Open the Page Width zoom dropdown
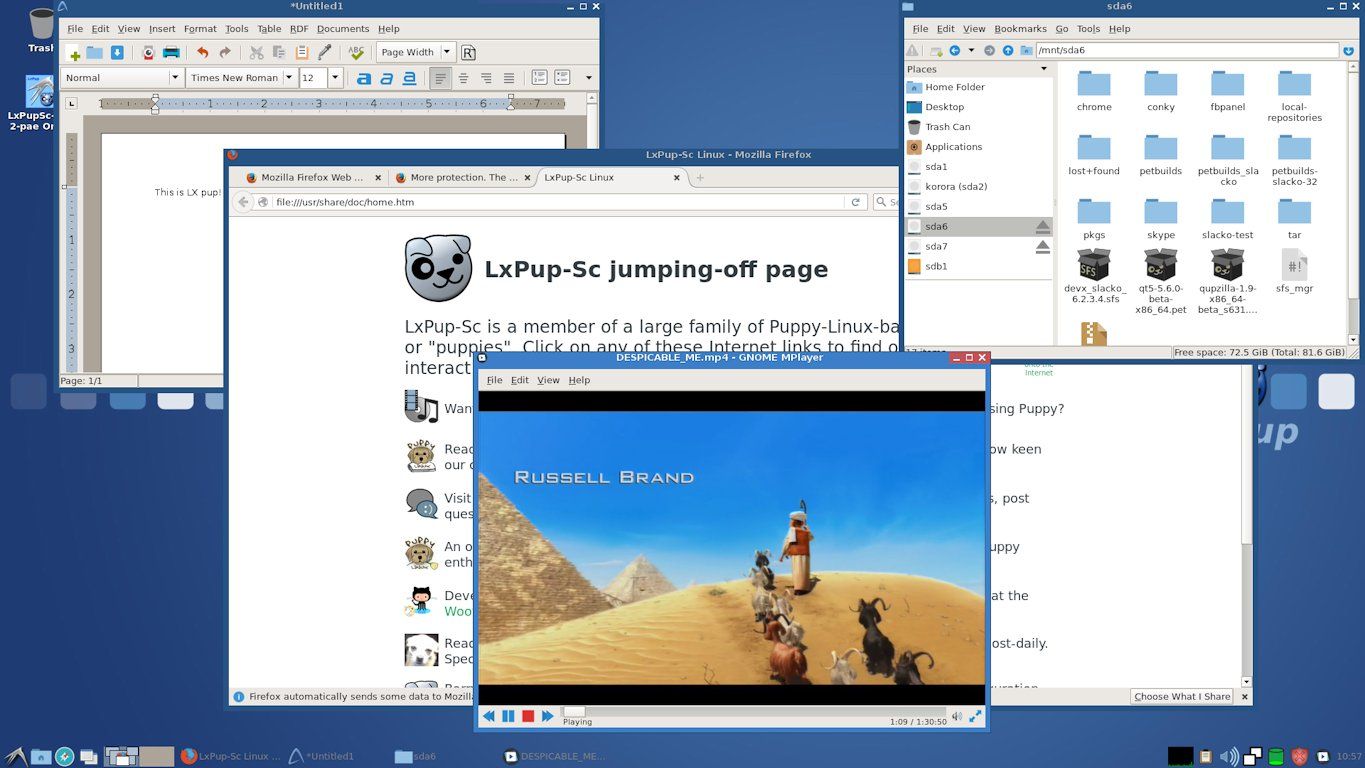The height and width of the screenshot is (768, 1365). pos(447,52)
